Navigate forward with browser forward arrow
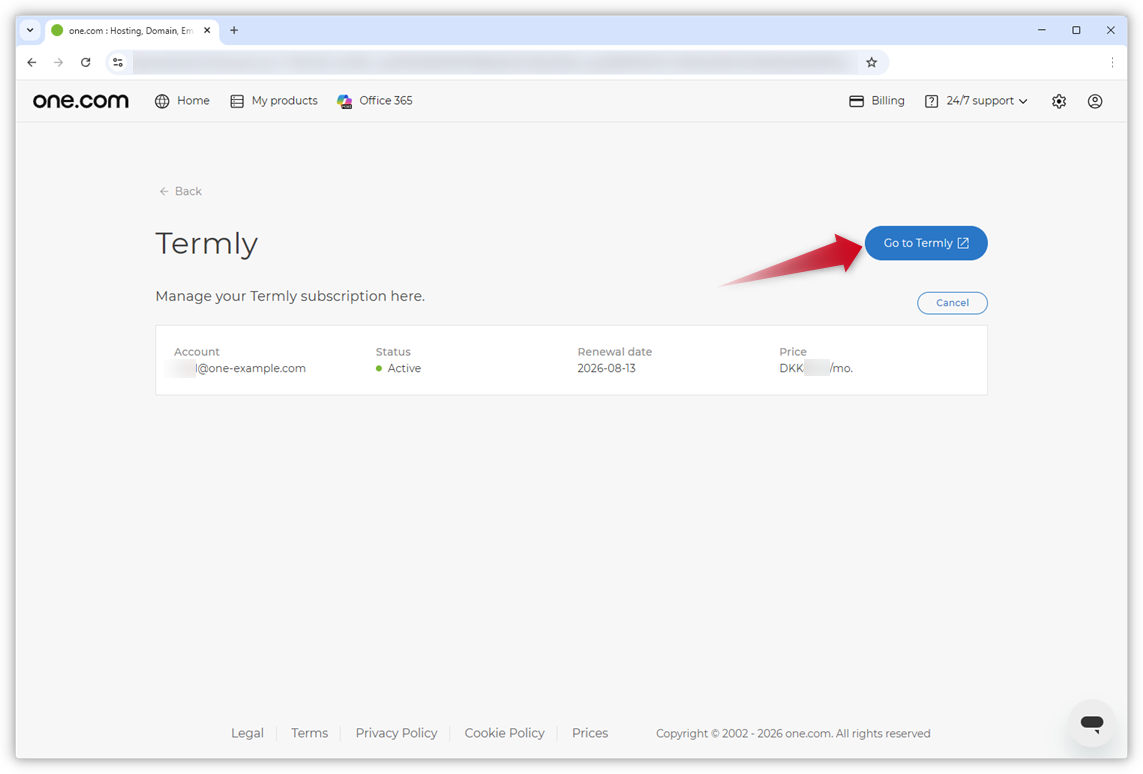This screenshot has width=1143, height=774. click(x=58, y=63)
